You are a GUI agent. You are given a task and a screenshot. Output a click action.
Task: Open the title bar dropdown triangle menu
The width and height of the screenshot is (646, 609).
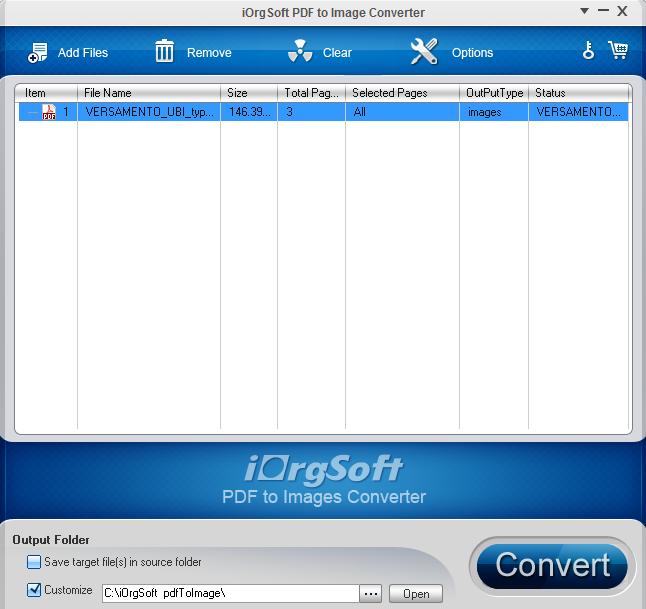click(x=584, y=11)
